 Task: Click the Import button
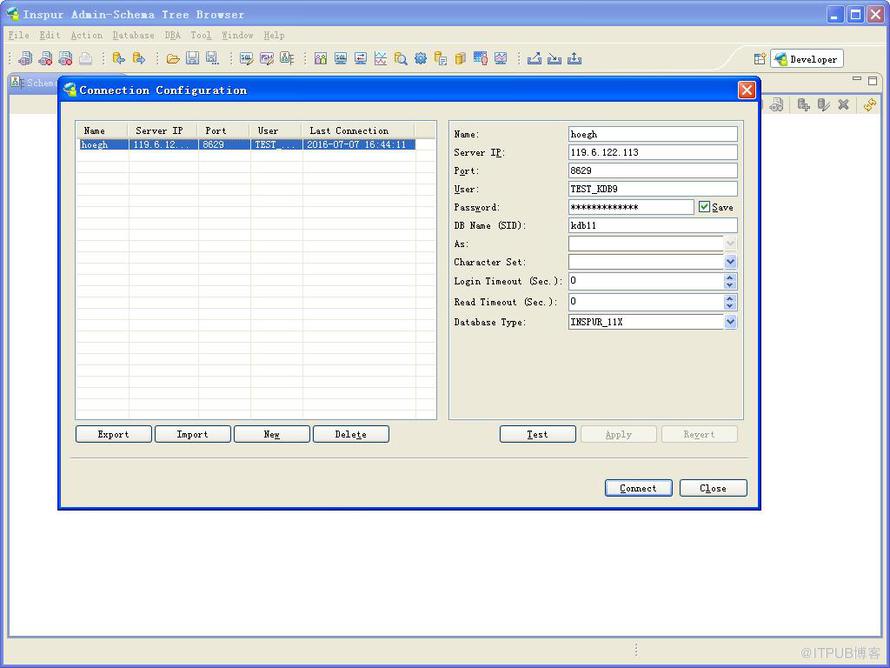click(192, 434)
